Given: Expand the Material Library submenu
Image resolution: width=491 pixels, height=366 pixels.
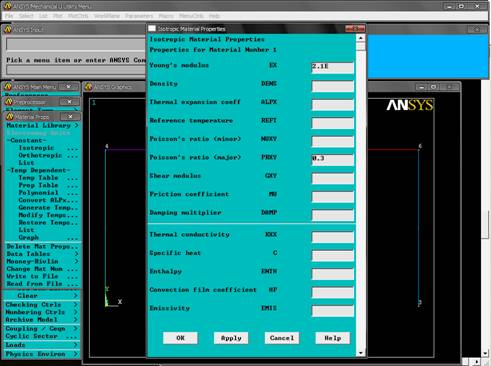Looking at the screenshot, I should (42, 125).
